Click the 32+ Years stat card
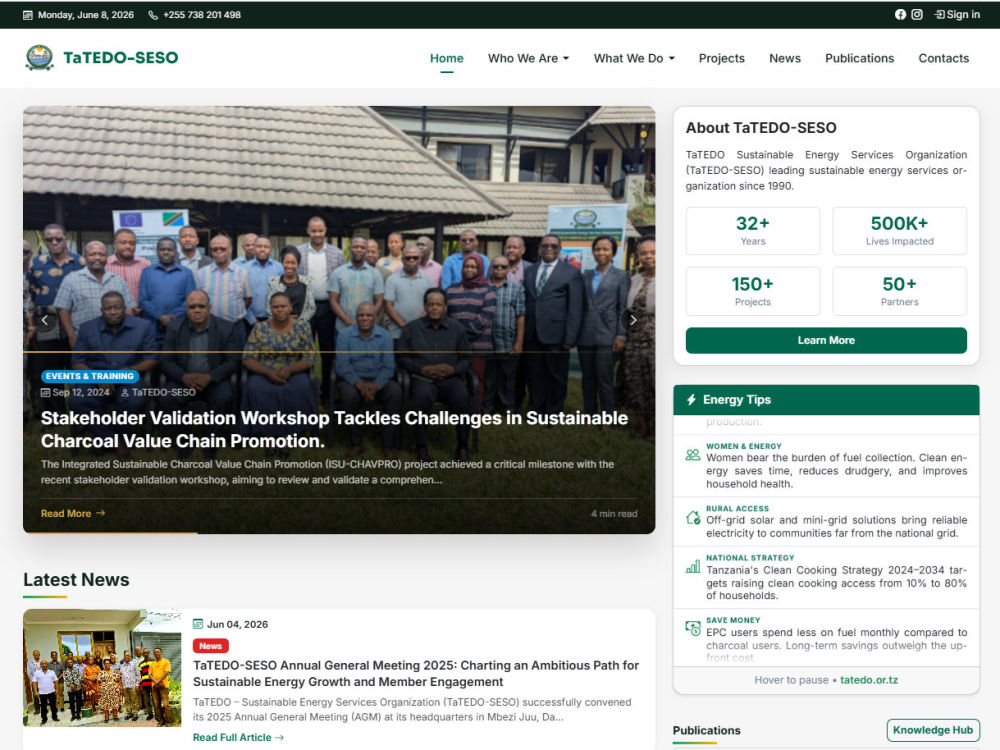The image size is (1000, 750). point(753,231)
